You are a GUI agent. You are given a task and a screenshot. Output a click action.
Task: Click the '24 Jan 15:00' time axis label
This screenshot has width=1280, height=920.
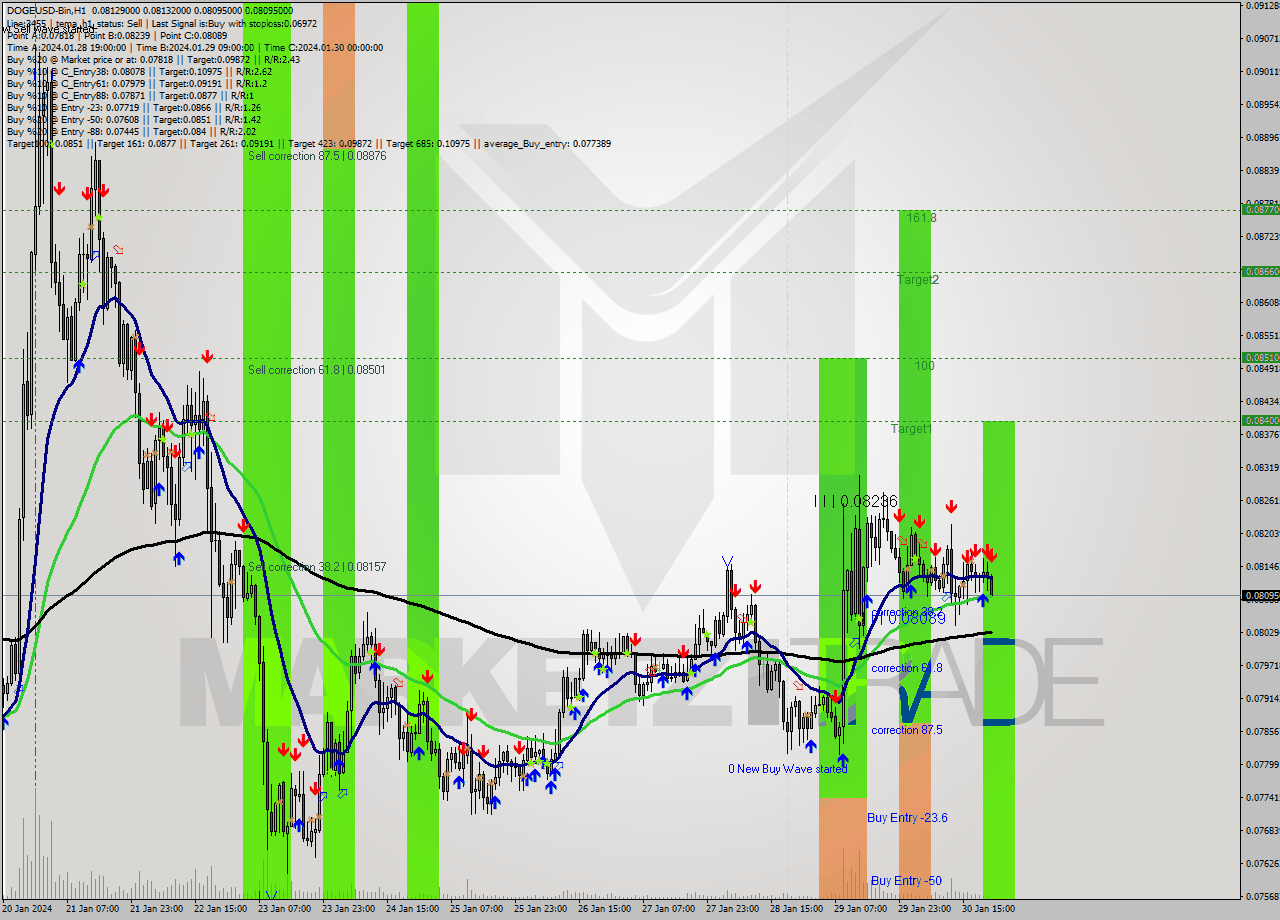pos(412,909)
